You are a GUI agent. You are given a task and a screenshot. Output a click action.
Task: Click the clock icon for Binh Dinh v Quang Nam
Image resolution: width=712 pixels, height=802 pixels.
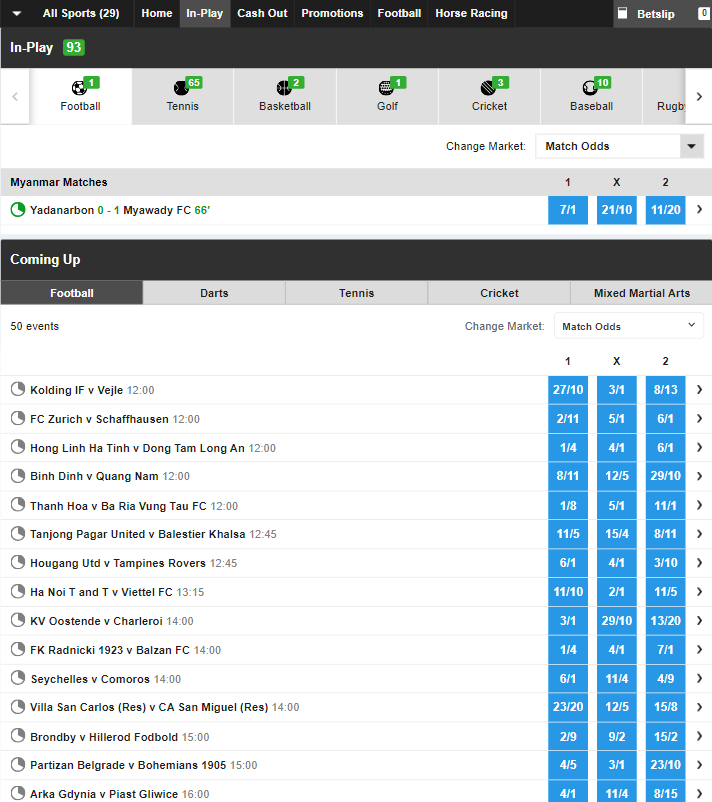18,476
